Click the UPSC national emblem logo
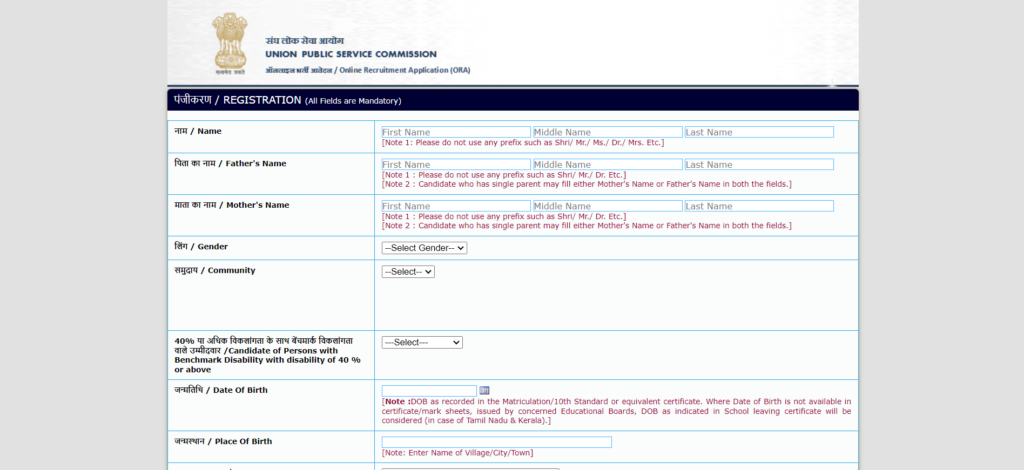 click(230, 43)
